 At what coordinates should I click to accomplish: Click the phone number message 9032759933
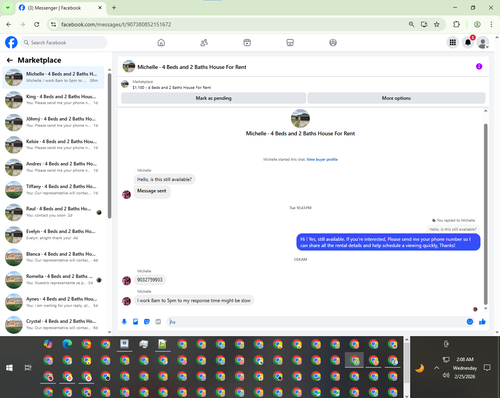pos(150,280)
